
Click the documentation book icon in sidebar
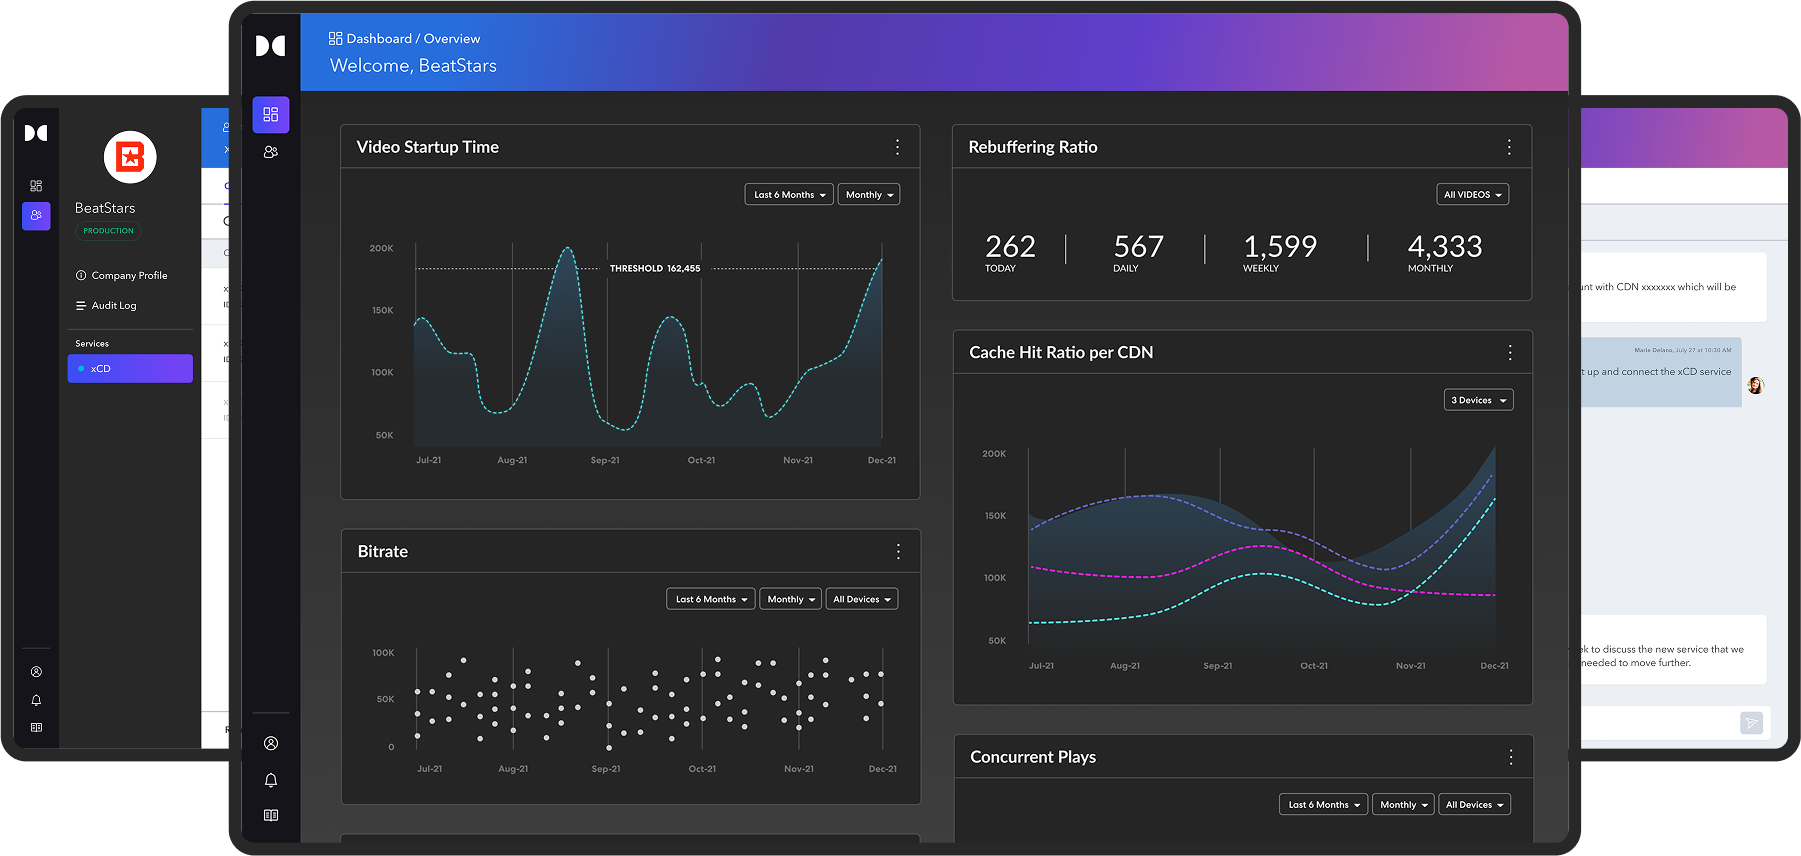pos(270,815)
